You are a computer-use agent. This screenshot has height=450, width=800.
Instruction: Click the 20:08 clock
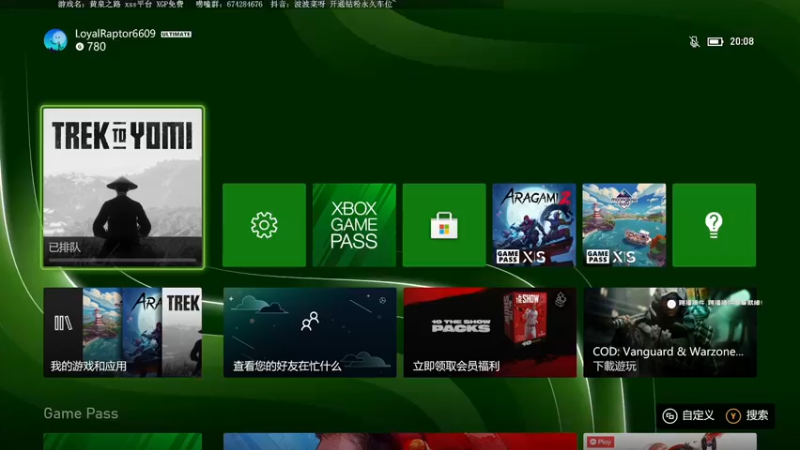[x=741, y=41]
